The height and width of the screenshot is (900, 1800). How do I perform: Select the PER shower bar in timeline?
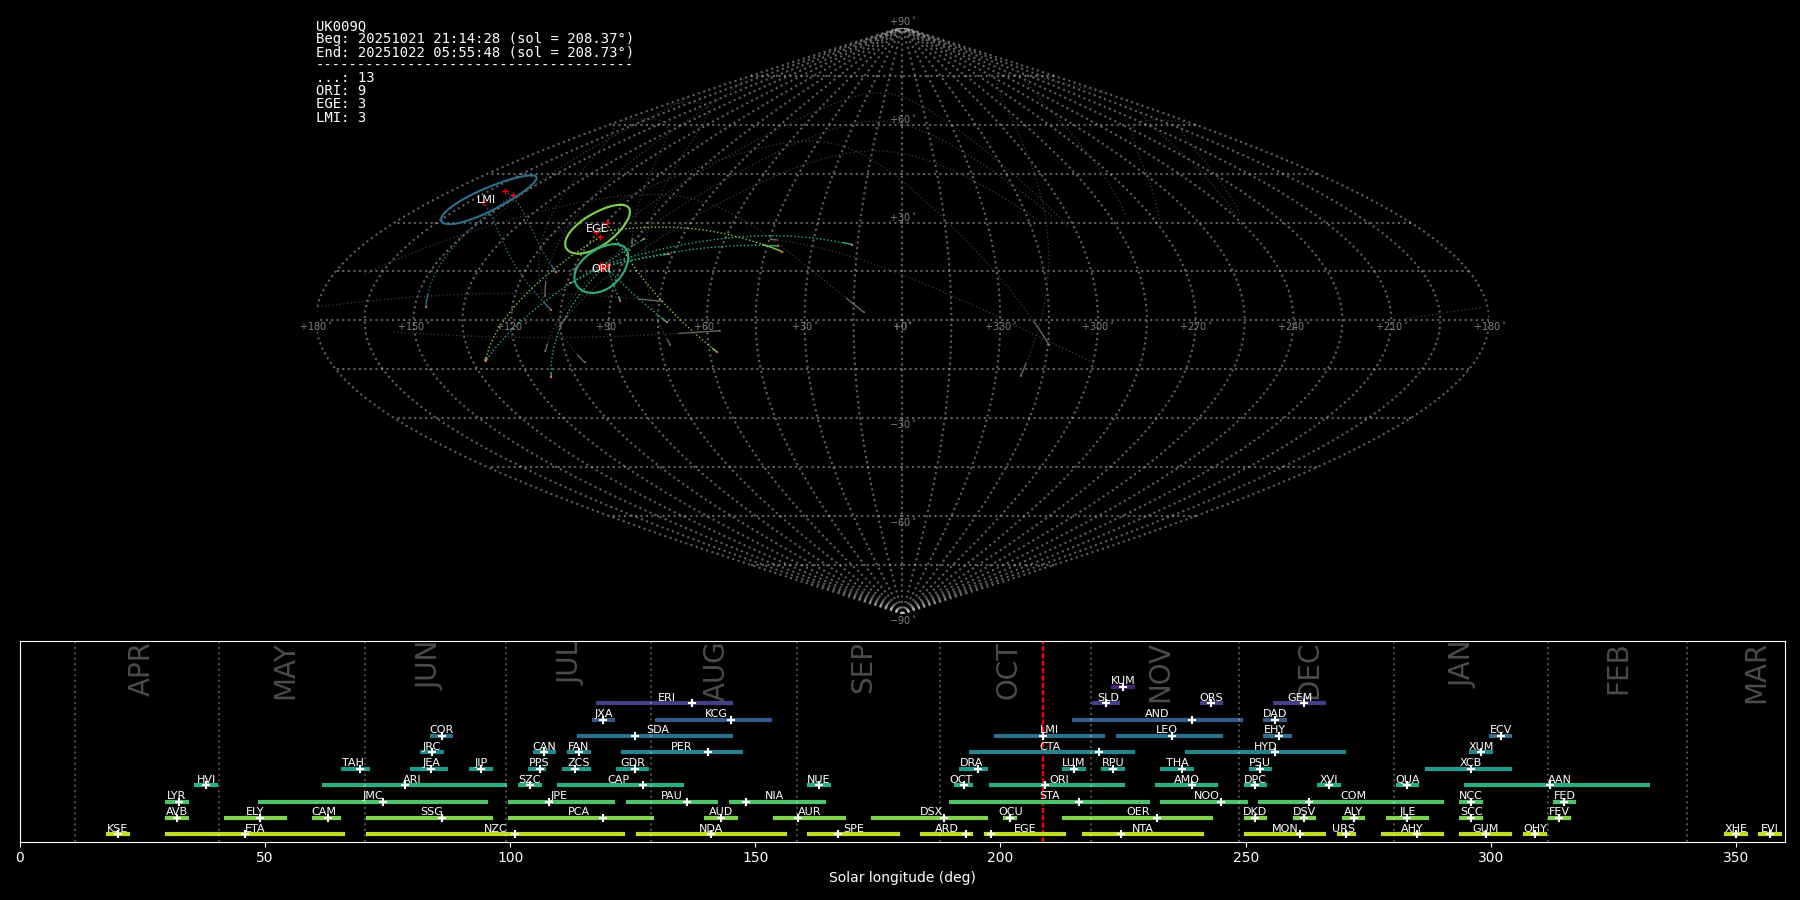click(681, 752)
